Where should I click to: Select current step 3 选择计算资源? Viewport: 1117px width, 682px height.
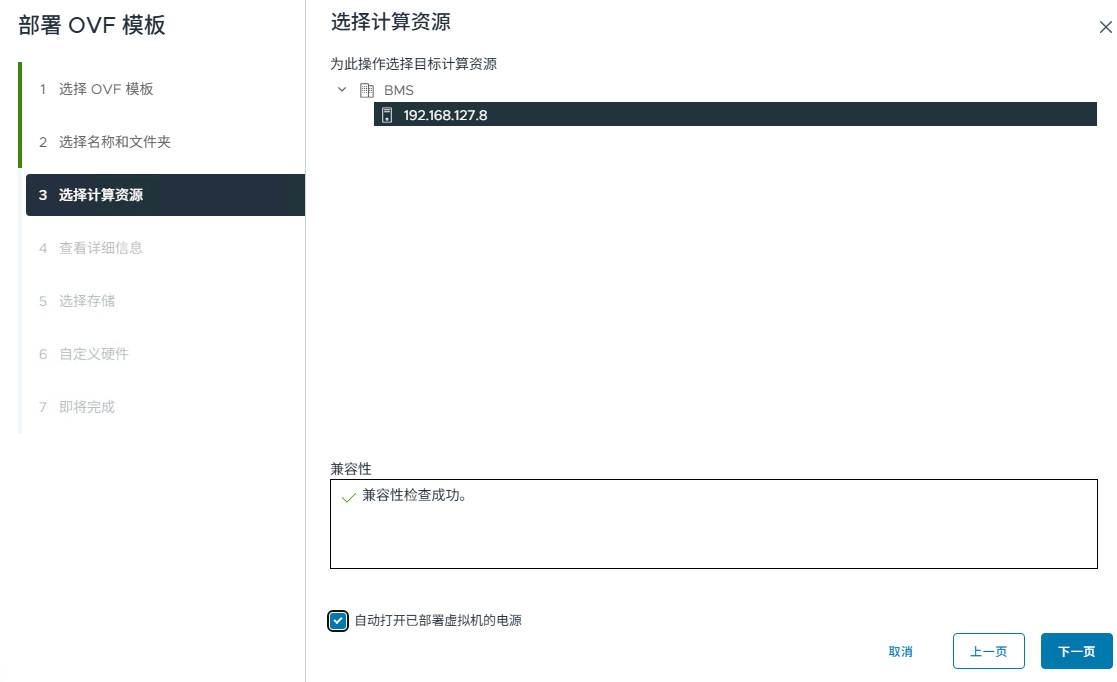(x=100, y=195)
